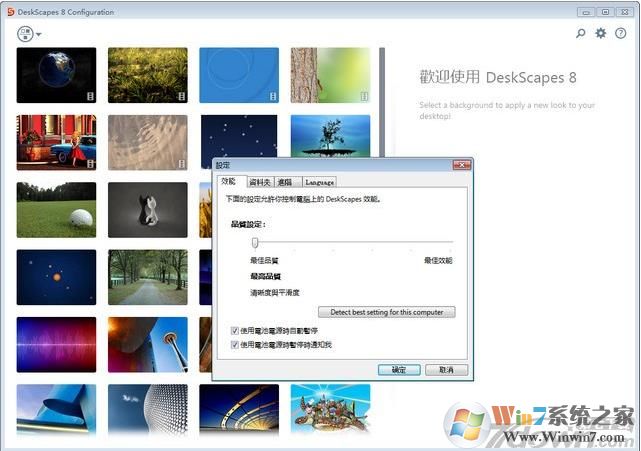Click the round view mode icon
The width and height of the screenshot is (641, 451).
[25, 33]
